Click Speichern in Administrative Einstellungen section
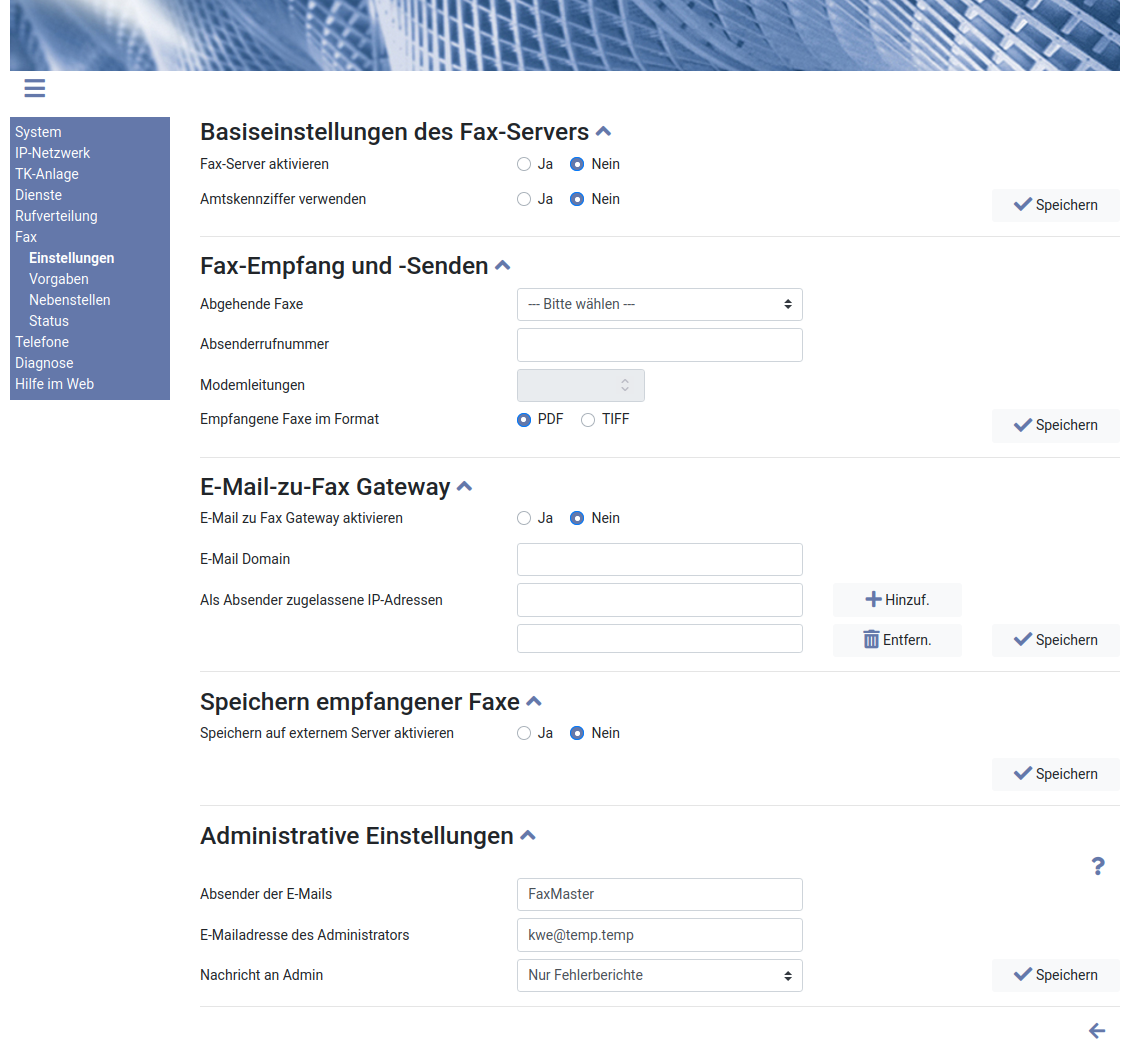Viewport: 1140px width, 1046px height. click(1055, 975)
